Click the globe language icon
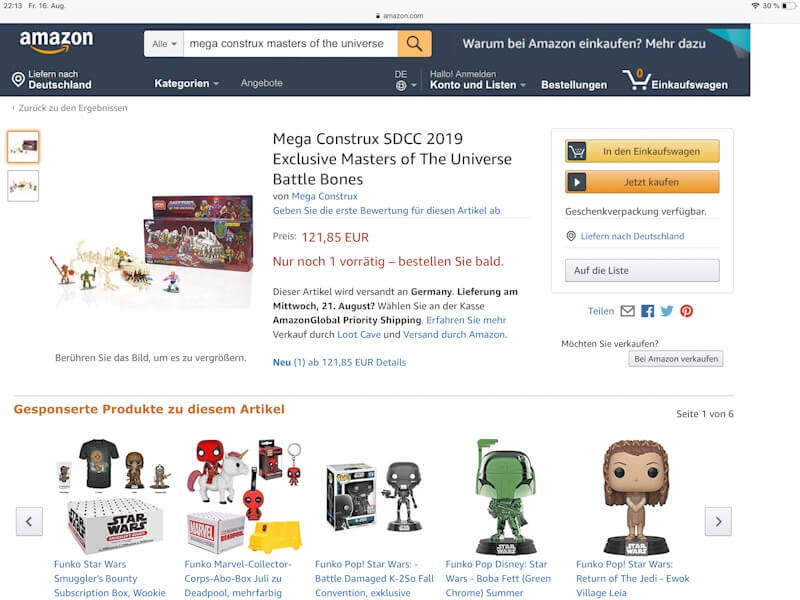Image resolution: width=800 pixels, height=600 pixels. [x=401, y=86]
